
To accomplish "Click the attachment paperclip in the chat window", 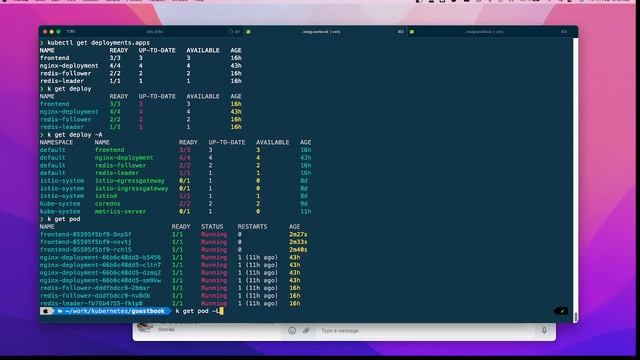I will coord(306,331).
